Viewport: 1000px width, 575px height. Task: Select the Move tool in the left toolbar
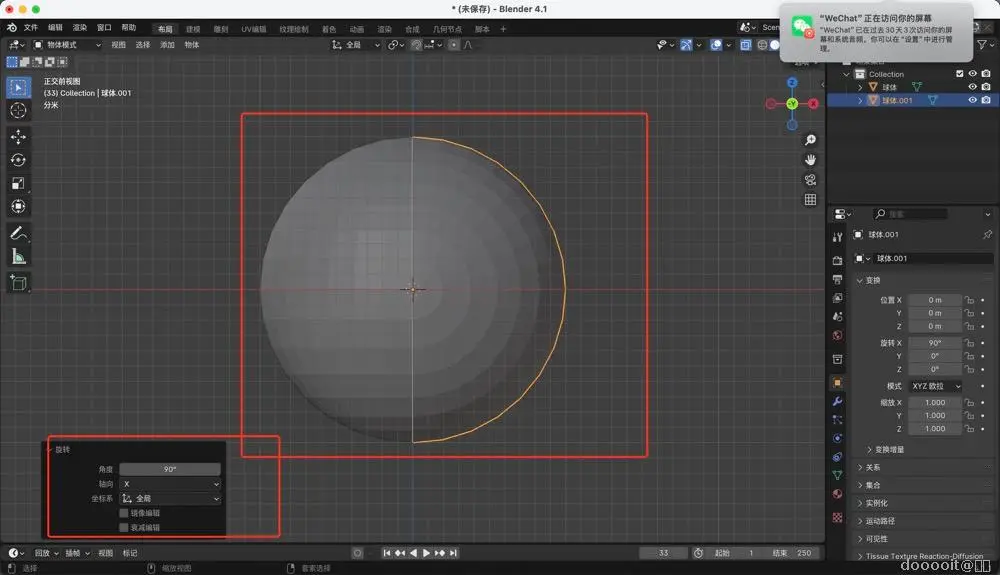click(x=18, y=136)
